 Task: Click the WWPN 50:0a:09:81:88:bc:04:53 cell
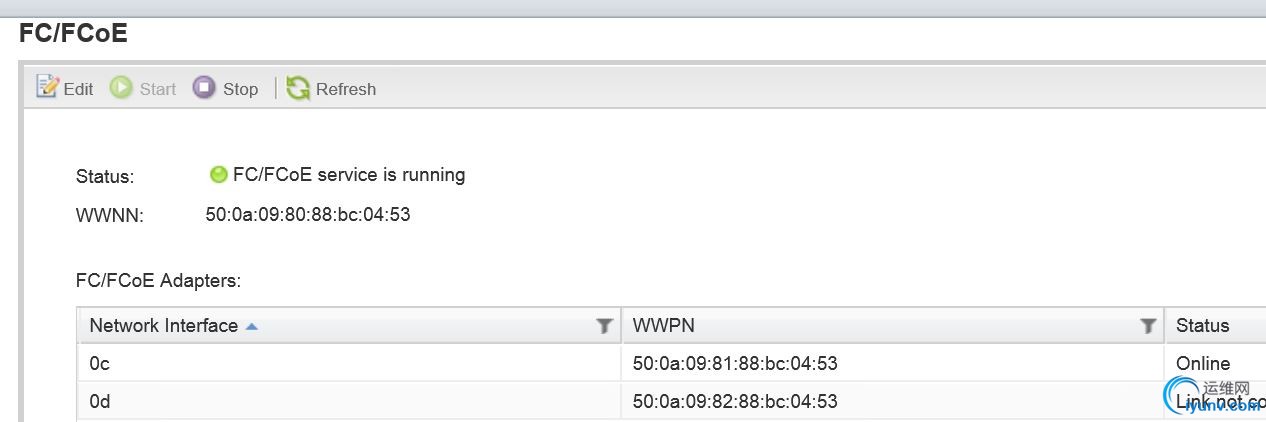click(x=735, y=363)
